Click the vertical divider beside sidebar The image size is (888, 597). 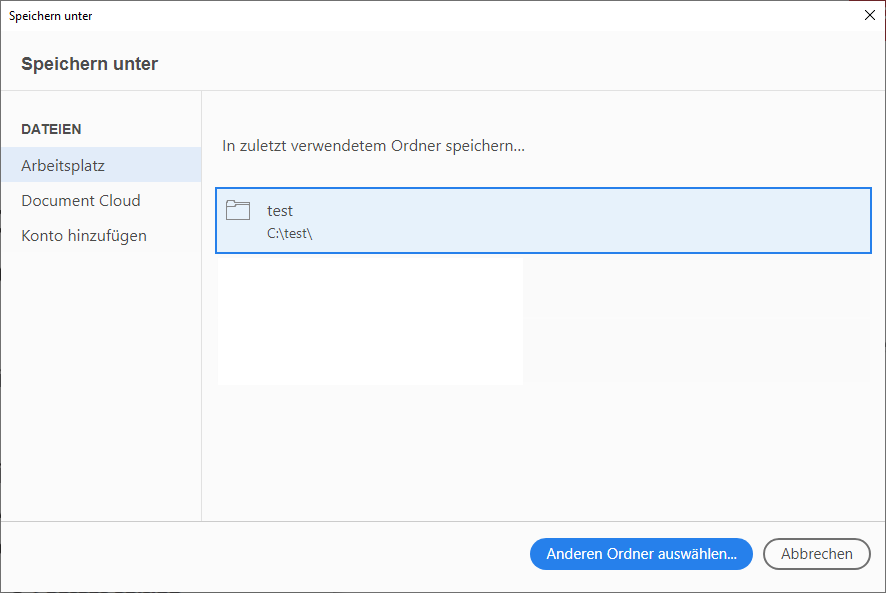coord(202,306)
